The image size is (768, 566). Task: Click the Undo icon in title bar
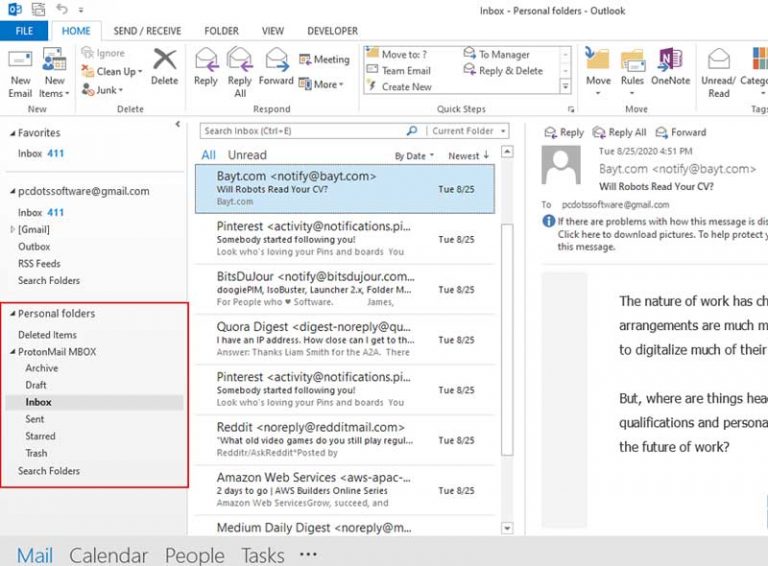(x=61, y=9)
